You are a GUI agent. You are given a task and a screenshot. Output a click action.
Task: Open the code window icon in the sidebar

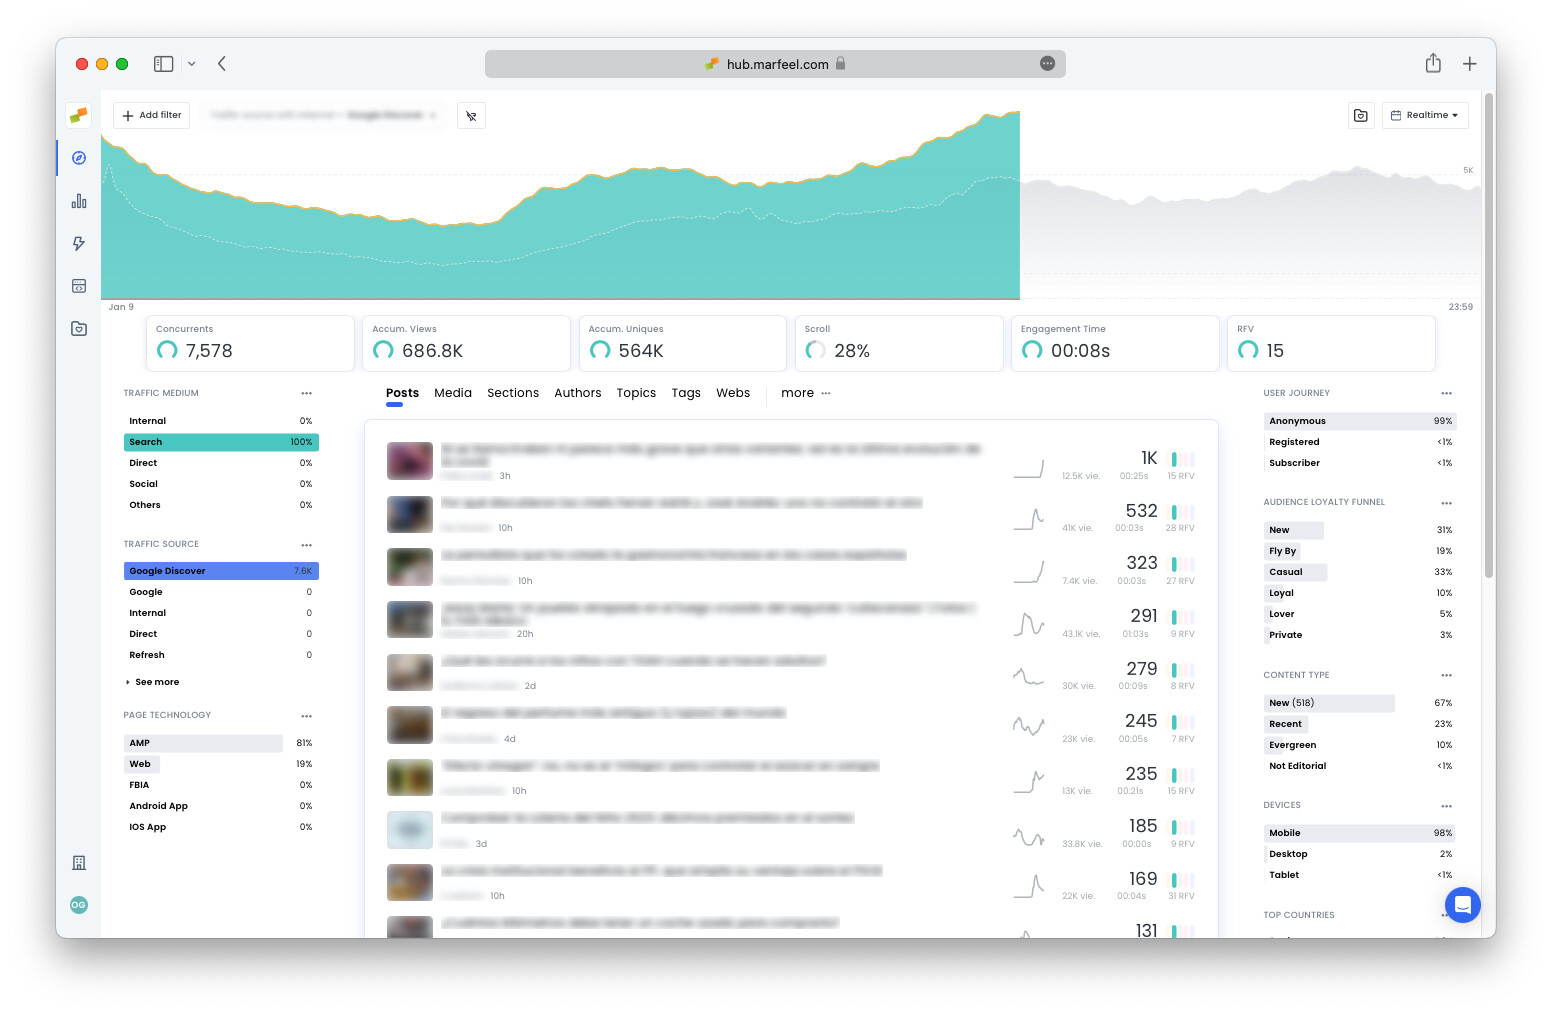coord(78,285)
